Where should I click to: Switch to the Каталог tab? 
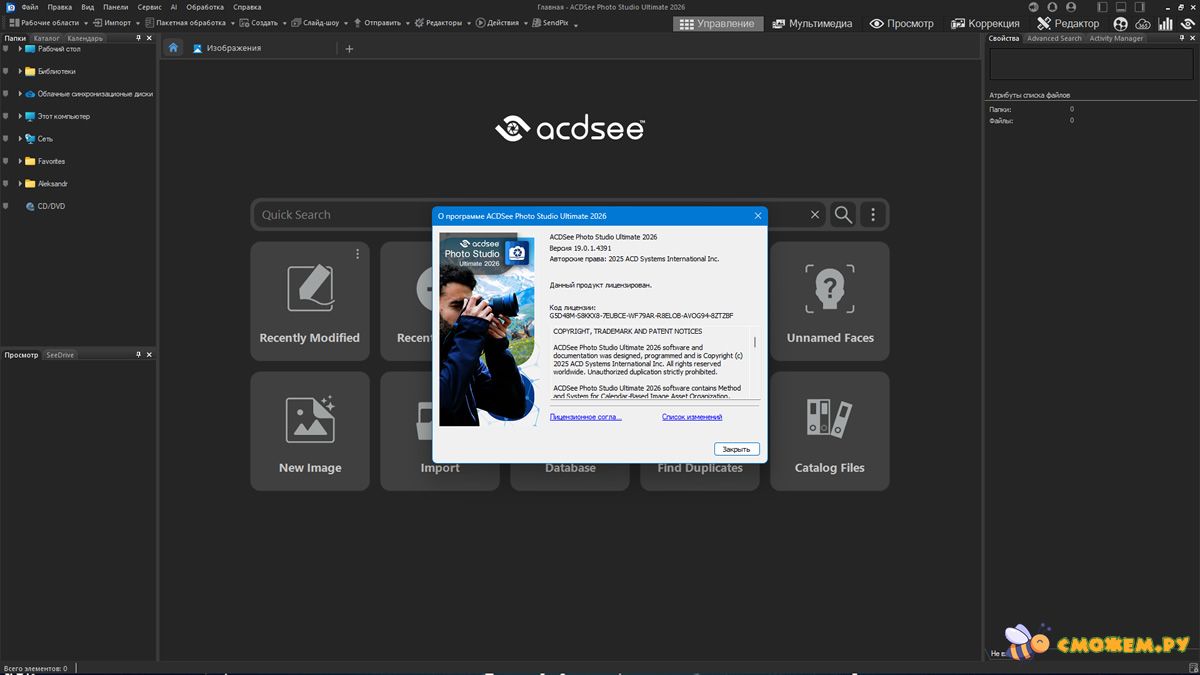coord(46,38)
